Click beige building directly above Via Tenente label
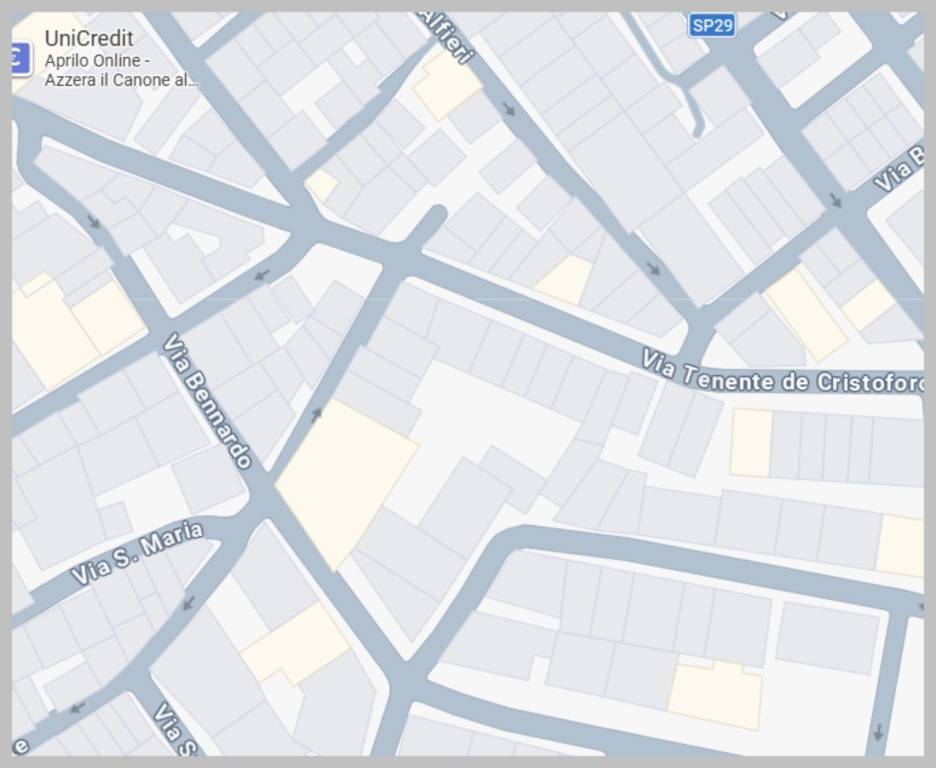936x768 pixels. (x=565, y=279)
